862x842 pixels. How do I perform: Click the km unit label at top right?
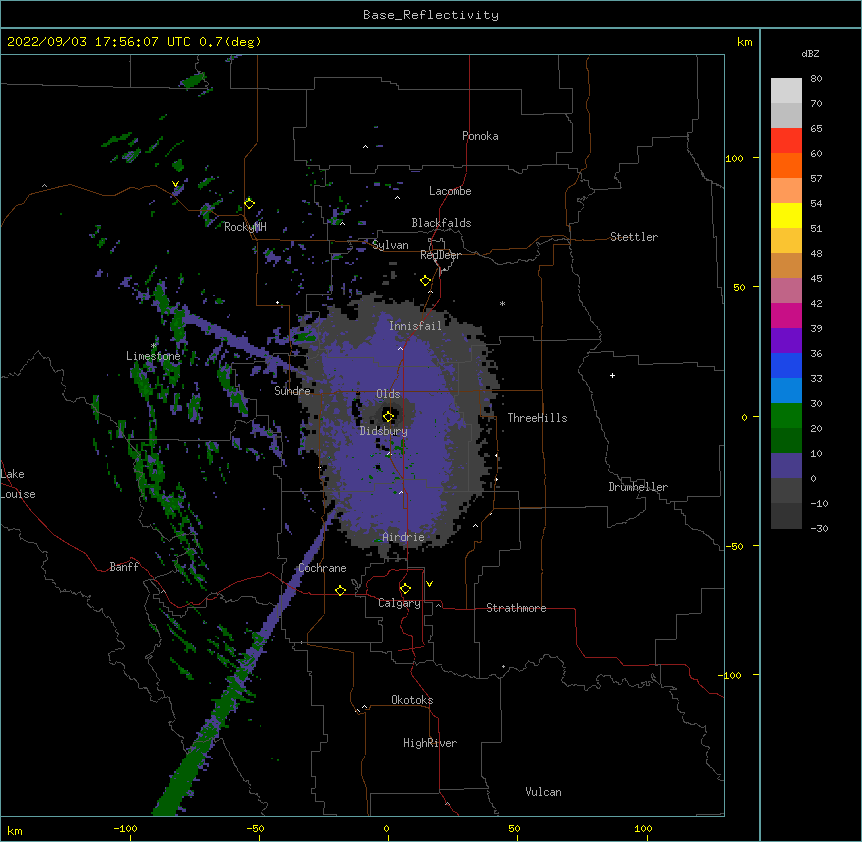[745, 42]
